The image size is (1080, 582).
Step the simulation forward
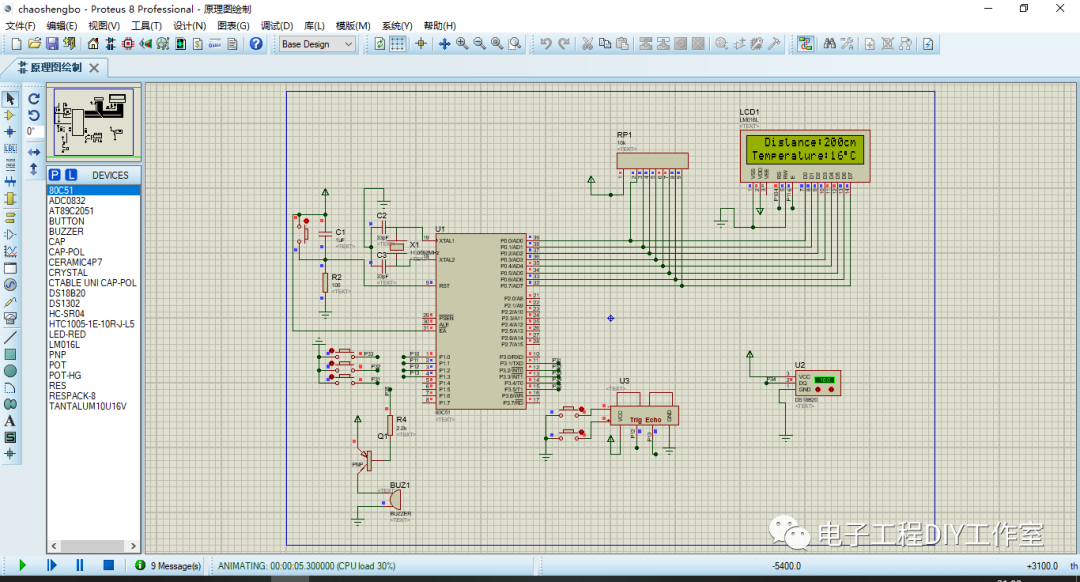(x=52, y=565)
